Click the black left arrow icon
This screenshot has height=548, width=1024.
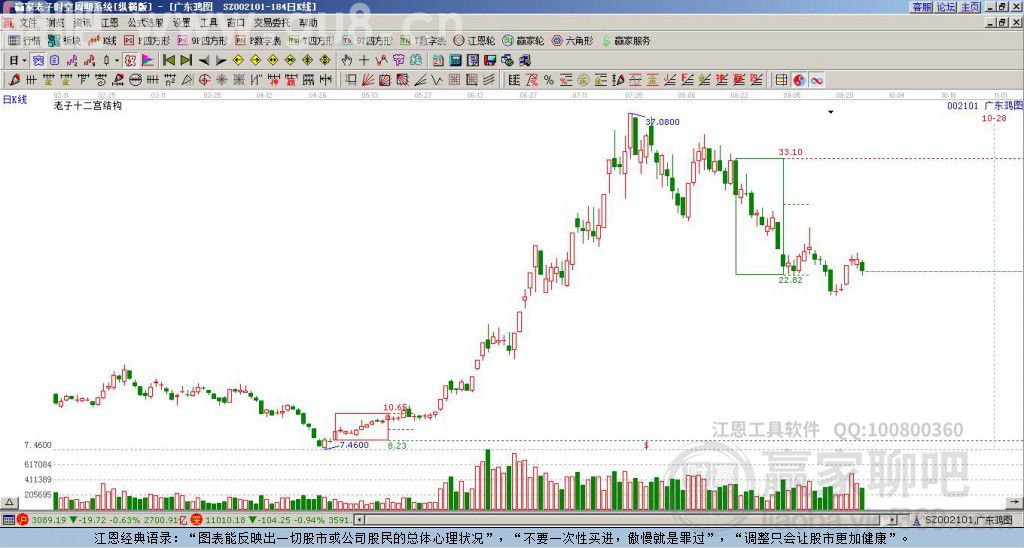(204, 61)
